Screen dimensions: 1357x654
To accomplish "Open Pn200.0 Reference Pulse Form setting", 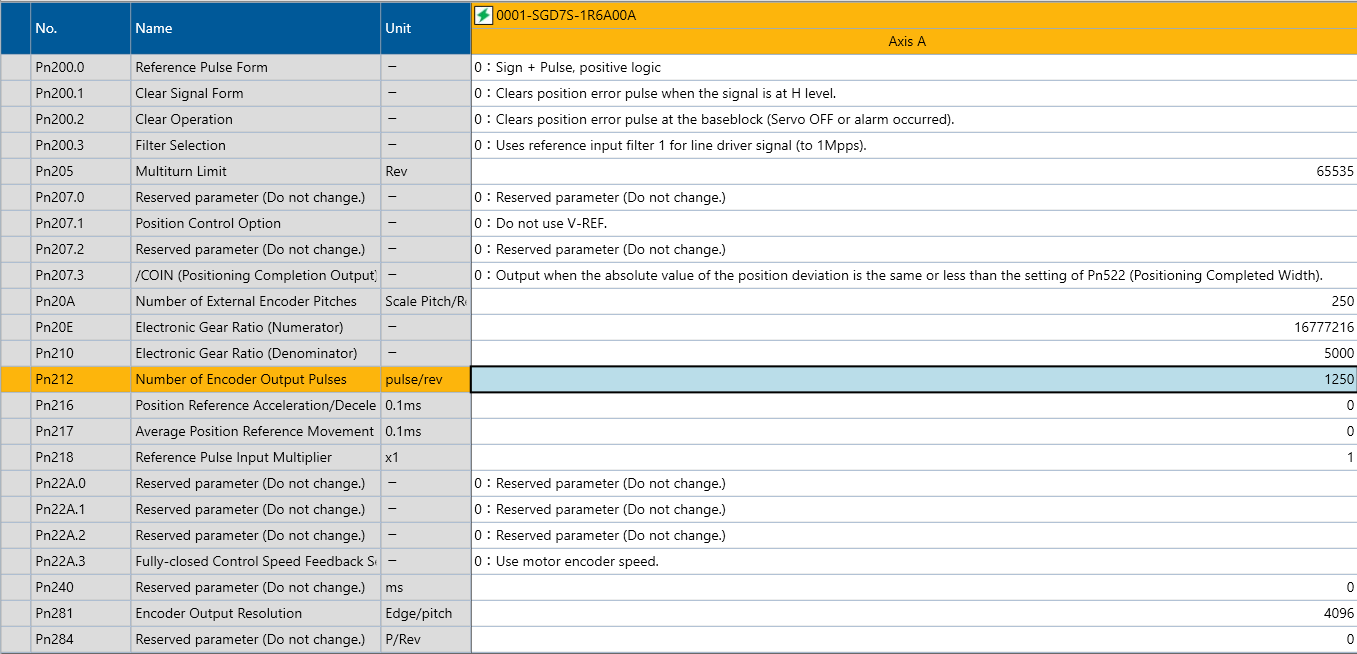I will tap(913, 67).
